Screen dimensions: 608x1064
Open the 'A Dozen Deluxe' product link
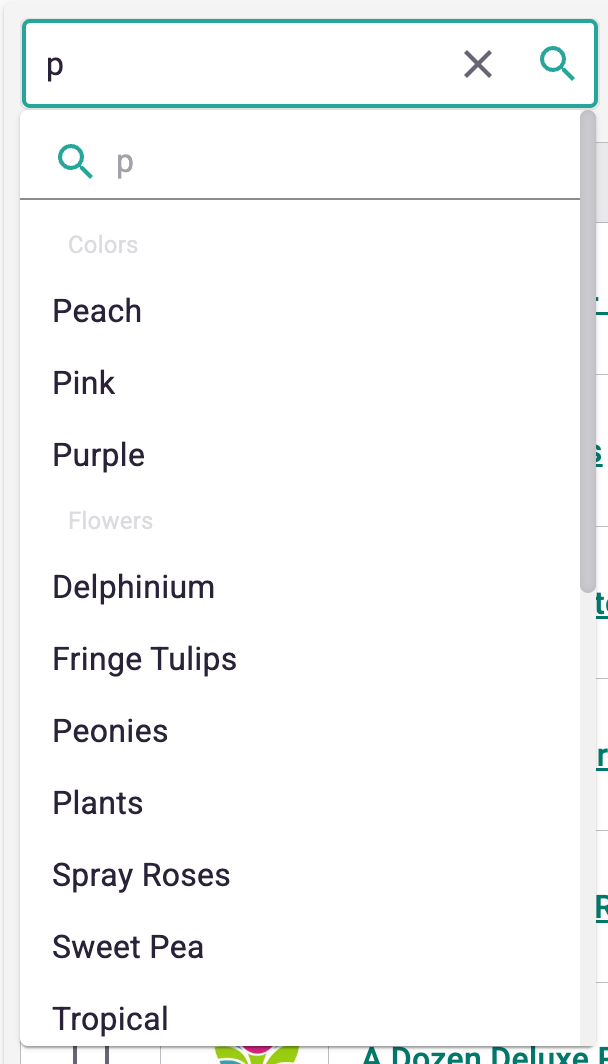click(484, 1055)
